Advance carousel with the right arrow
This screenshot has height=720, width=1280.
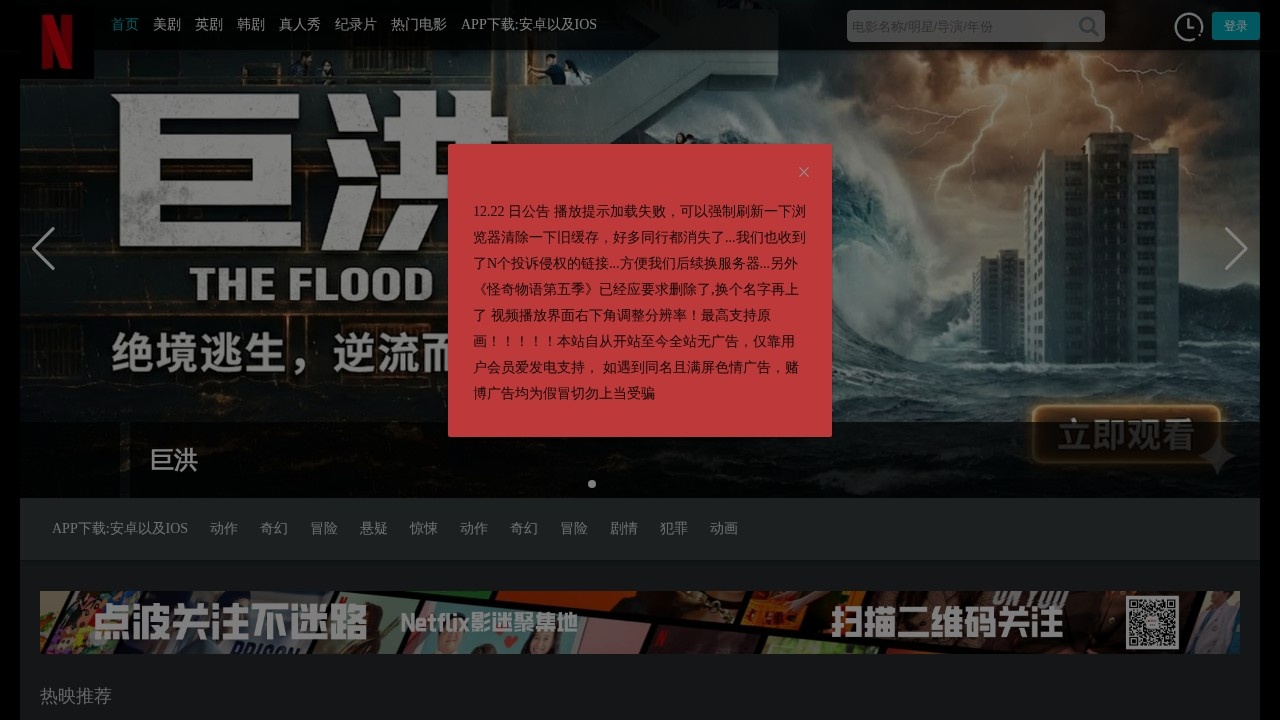tap(1236, 249)
